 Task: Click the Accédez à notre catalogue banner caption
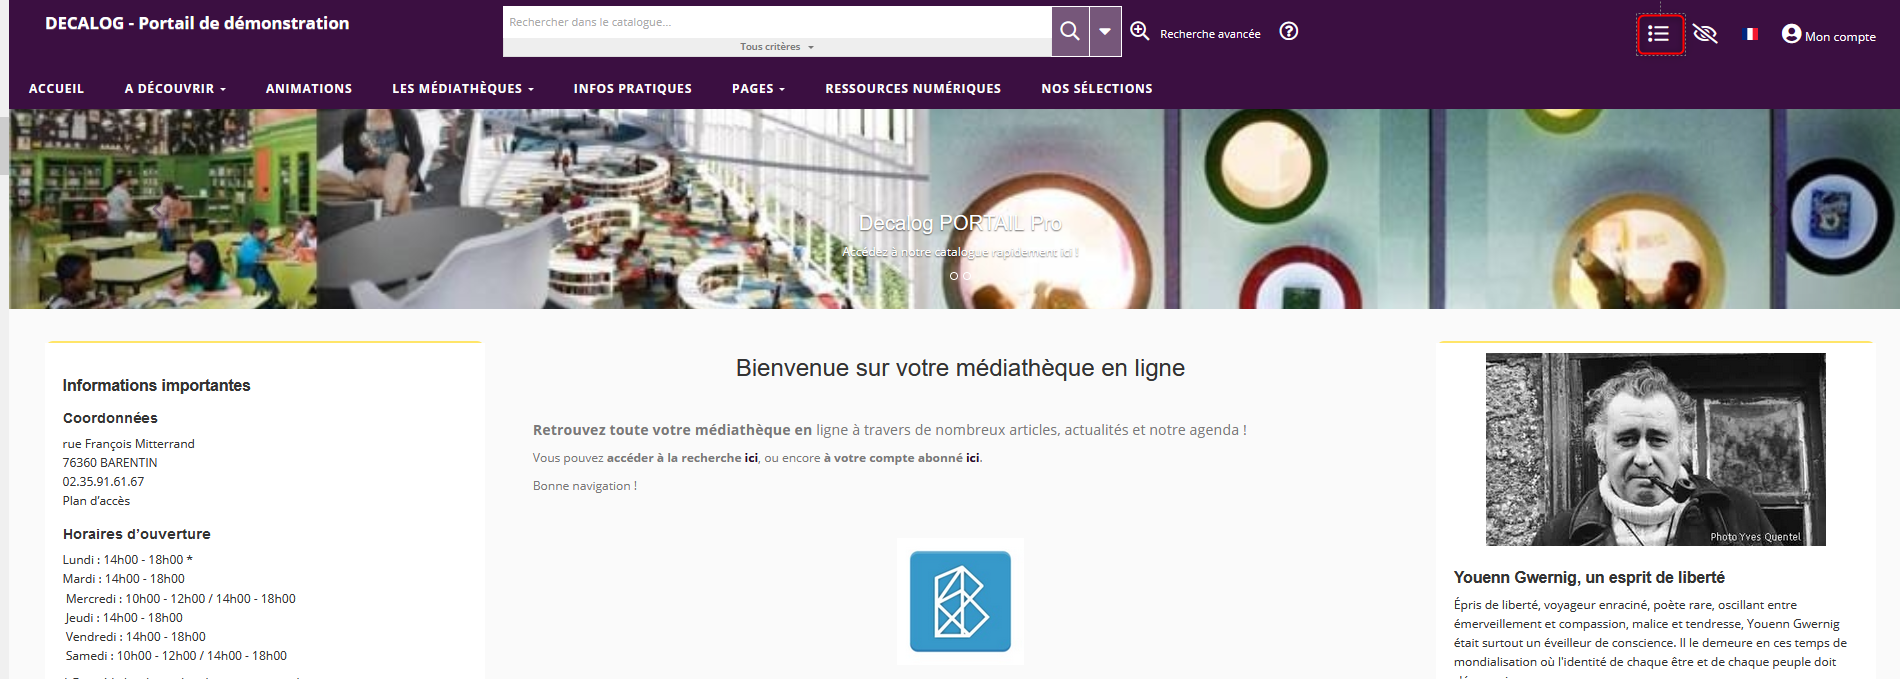(x=960, y=252)
